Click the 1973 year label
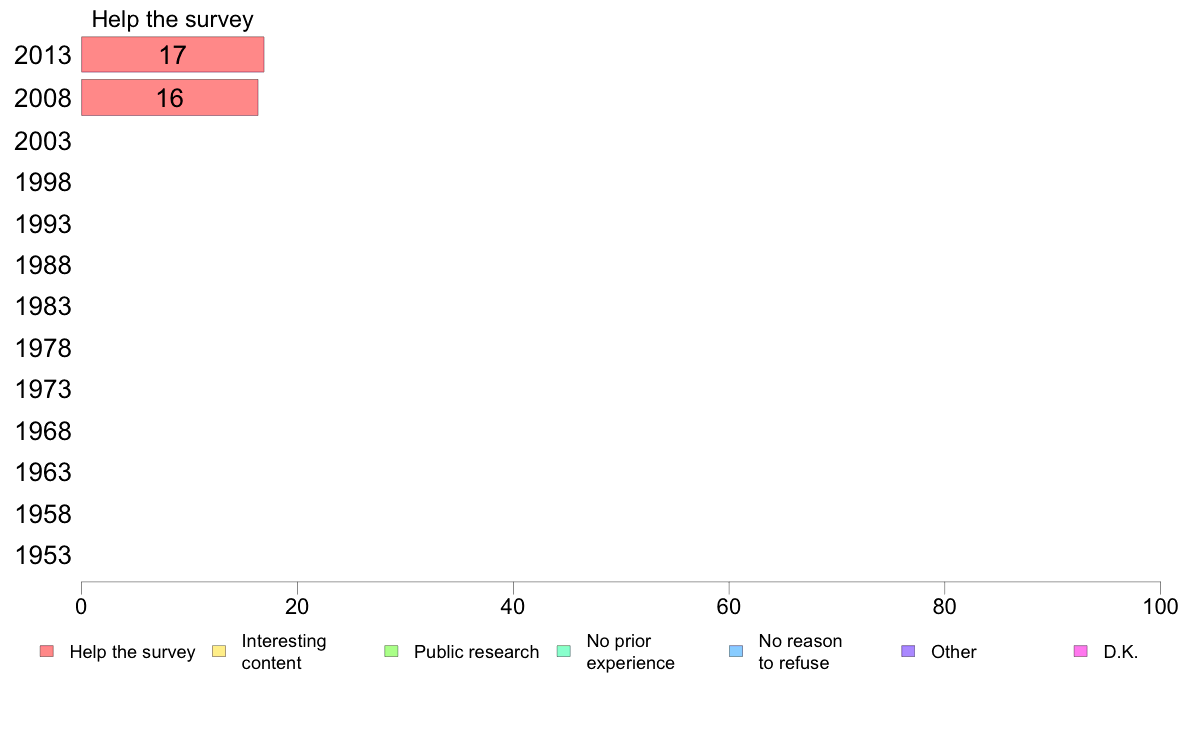The height and width of the screenshot is (736, 1188). coord(43,389)
